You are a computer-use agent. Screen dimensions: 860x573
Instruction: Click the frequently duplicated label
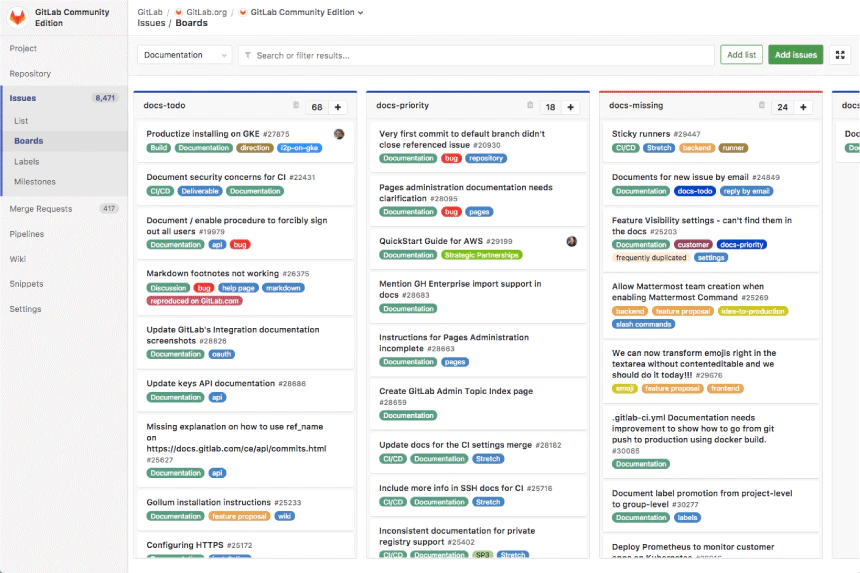(x=650, y=258)
